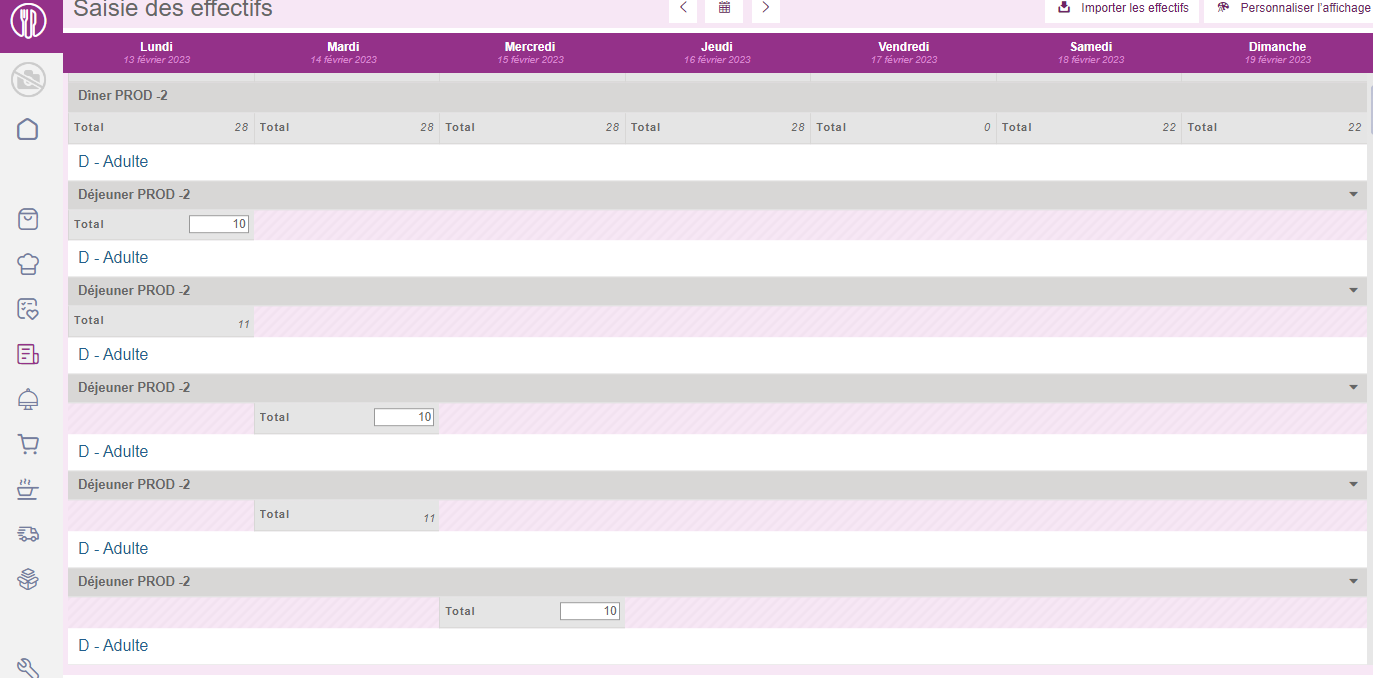
Task: Open the shopping cart orders icon
Action: [28, 444]
